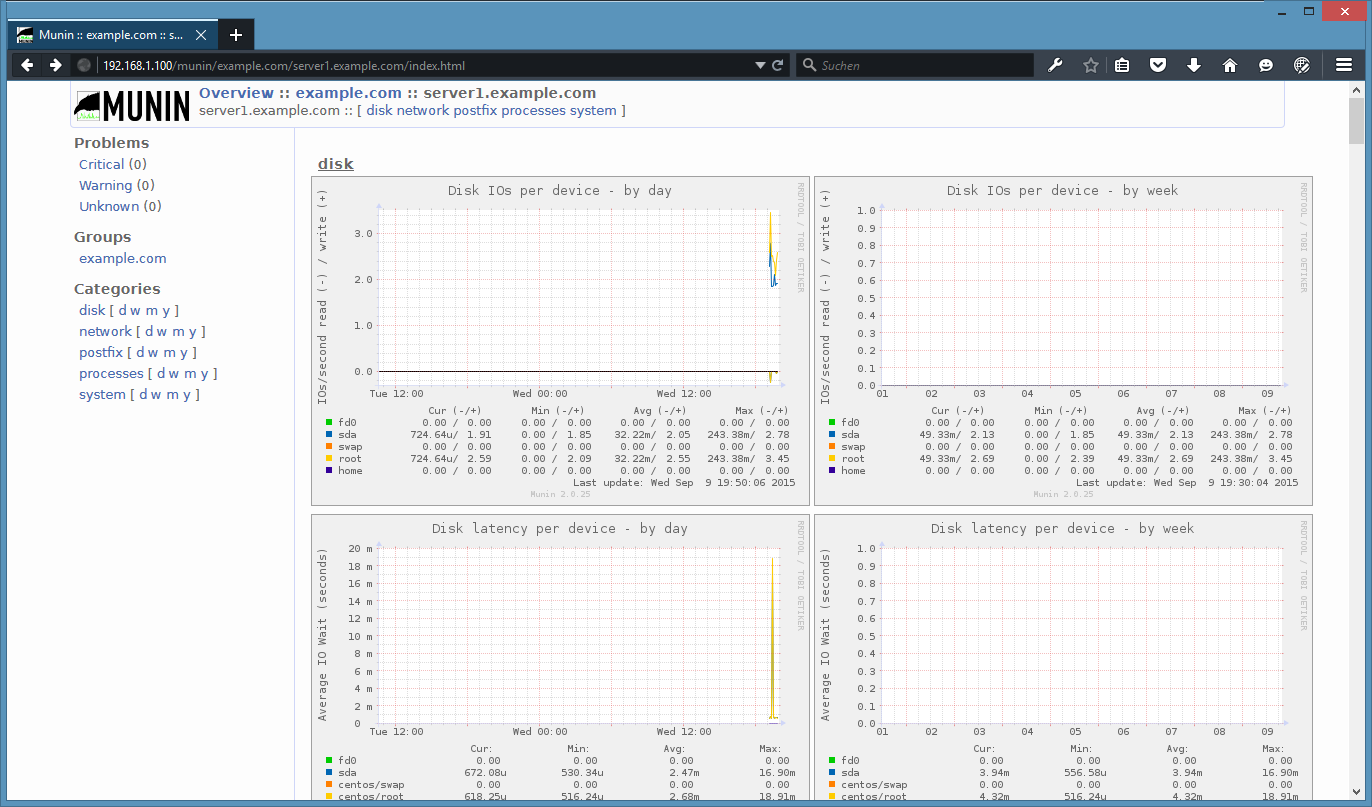Open the Disk IOs per device by week graph

[1063, 341]
